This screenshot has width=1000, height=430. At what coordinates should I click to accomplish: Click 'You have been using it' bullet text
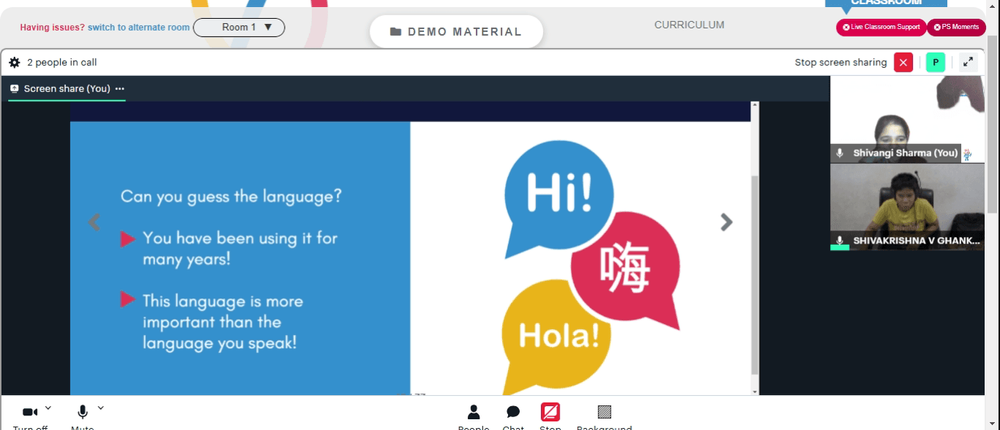pyautogui.click(x=240, y=249)
